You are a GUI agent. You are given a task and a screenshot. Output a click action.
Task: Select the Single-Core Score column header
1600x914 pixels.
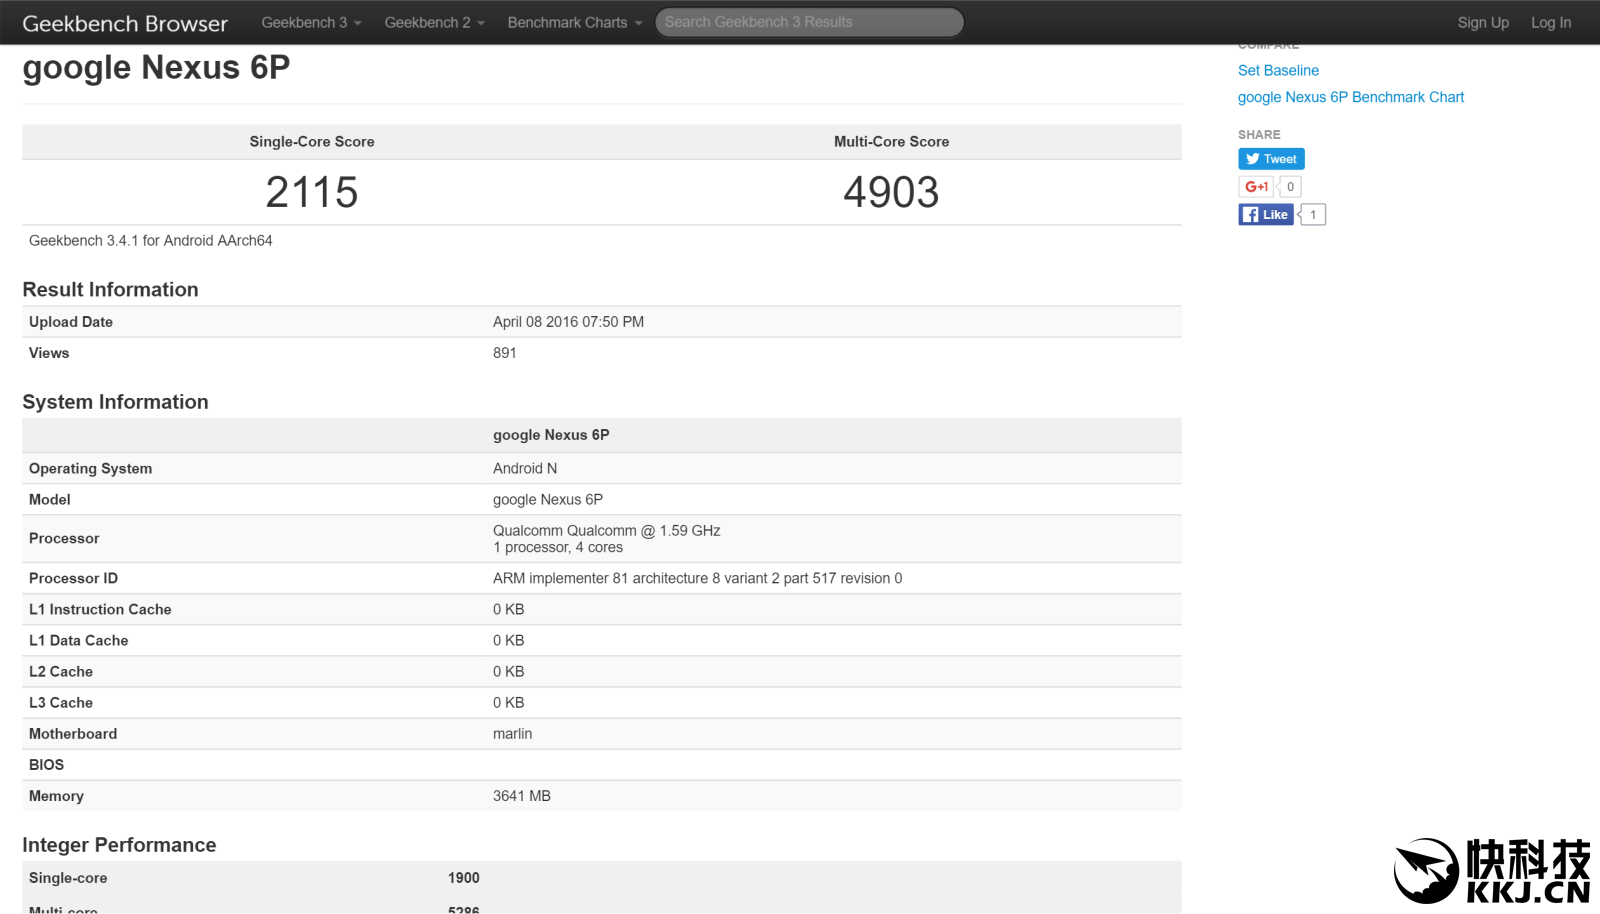(x=312, y=142)
